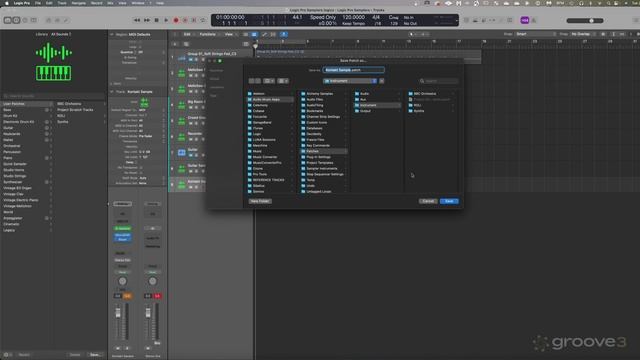Click the Revert button at Library bottom

click(24, 355)
